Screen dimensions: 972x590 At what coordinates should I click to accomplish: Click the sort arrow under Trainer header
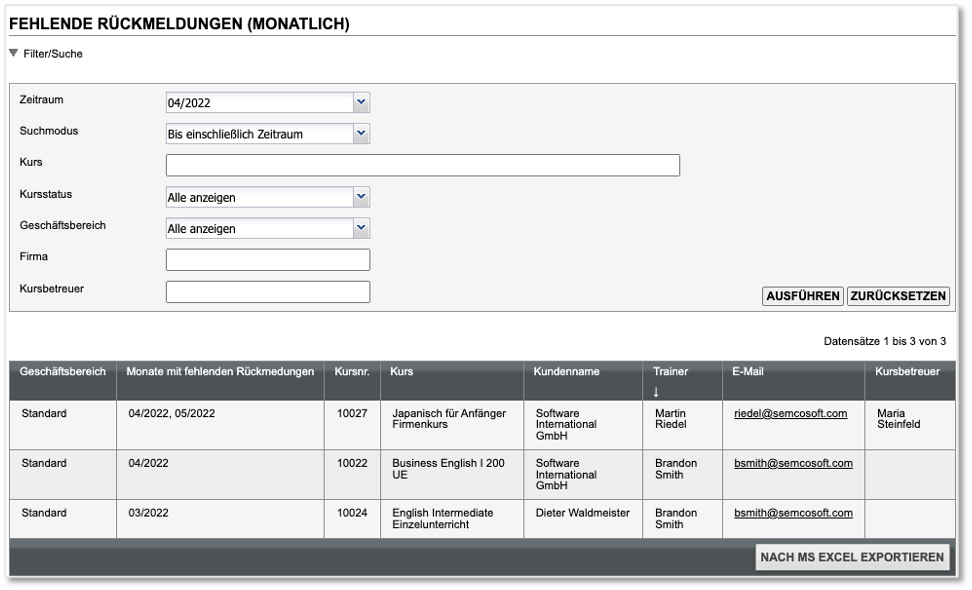tap(657, 391)
